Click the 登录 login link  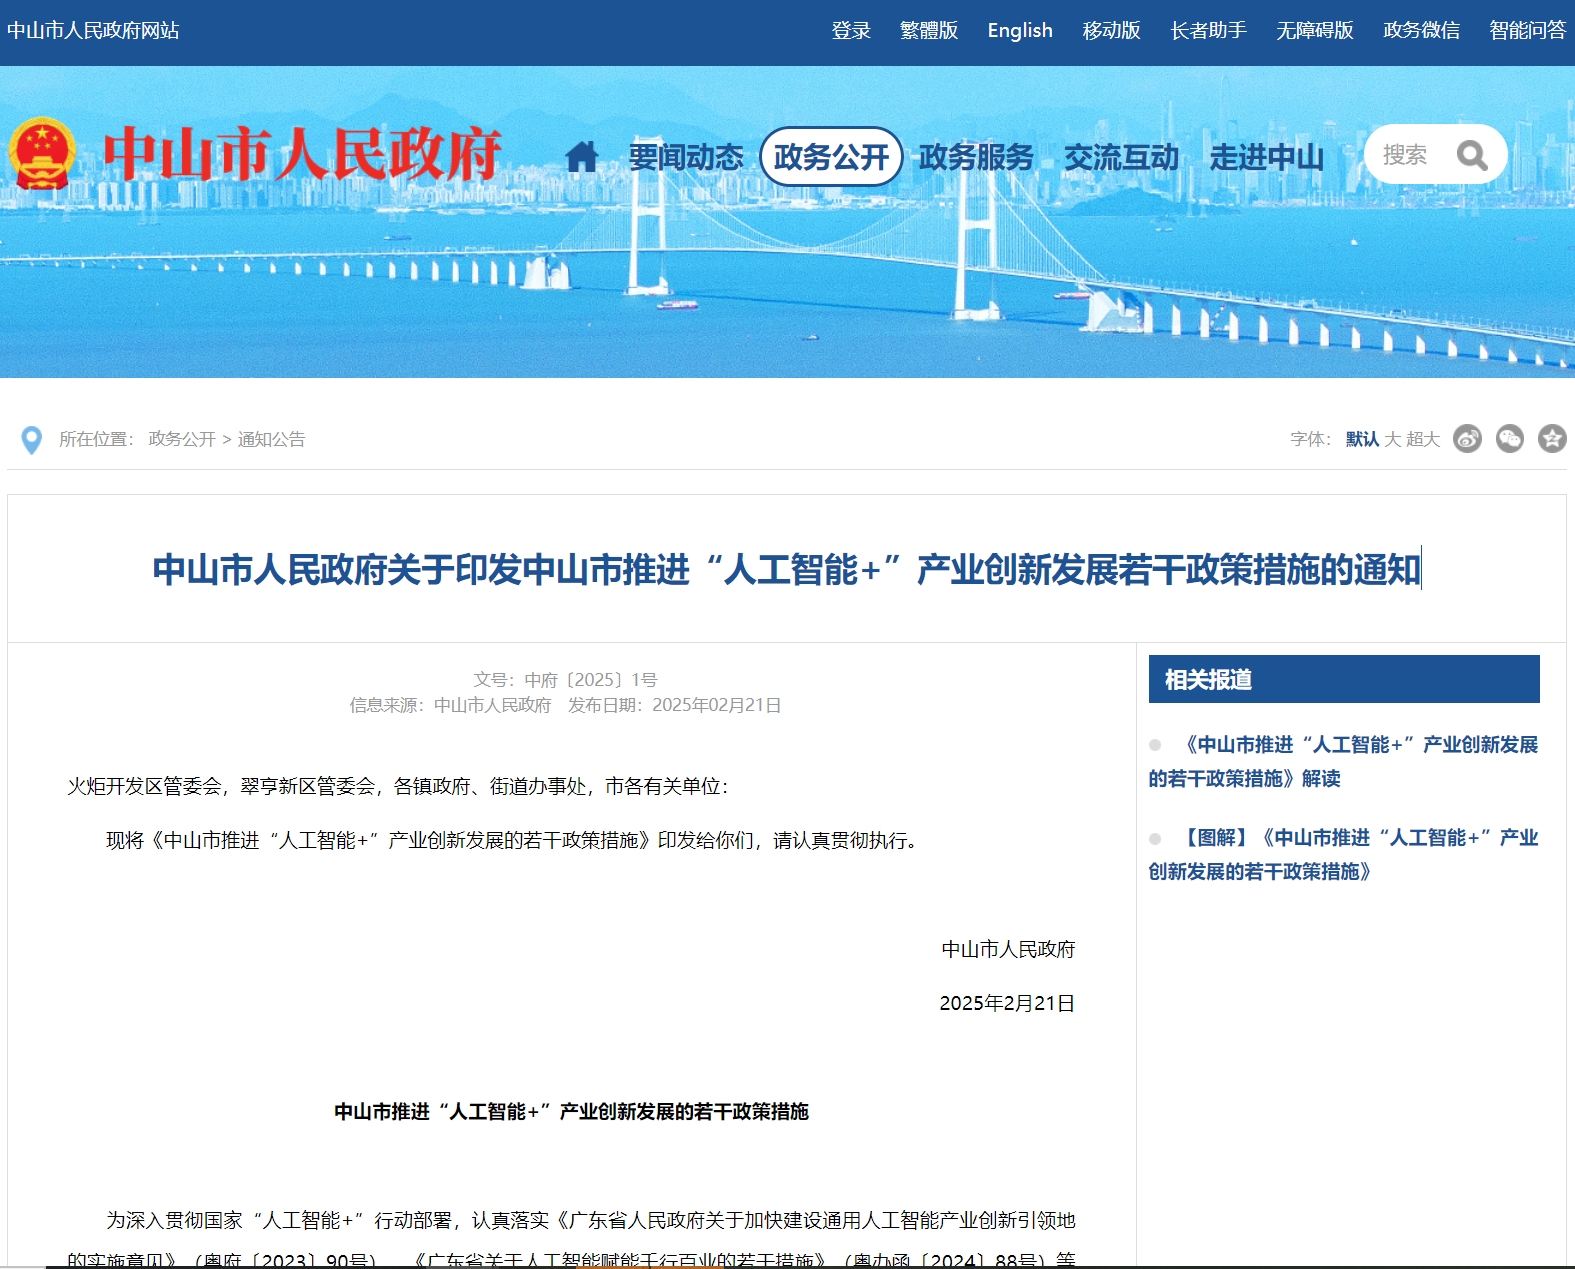click(851, 31)
